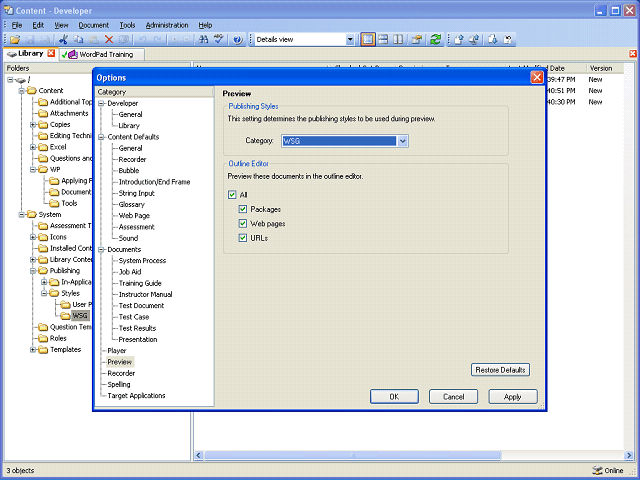Click the Version column header

pyautogui.click(x=605, y=68)
